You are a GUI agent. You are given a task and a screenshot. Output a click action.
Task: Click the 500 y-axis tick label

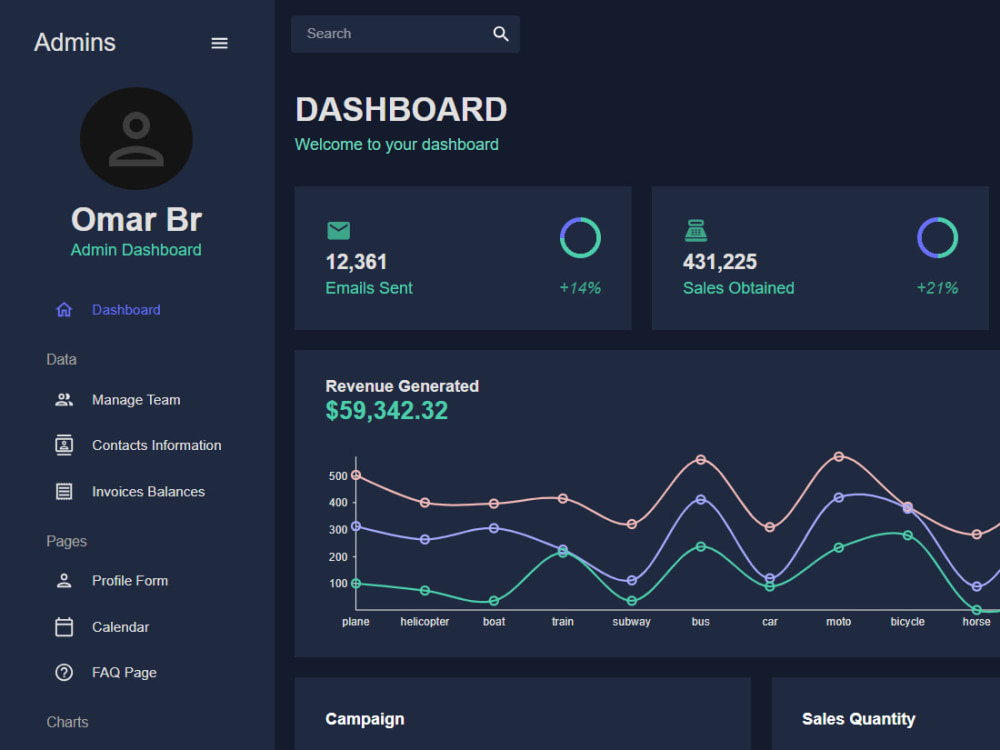(x=338, y=476)
